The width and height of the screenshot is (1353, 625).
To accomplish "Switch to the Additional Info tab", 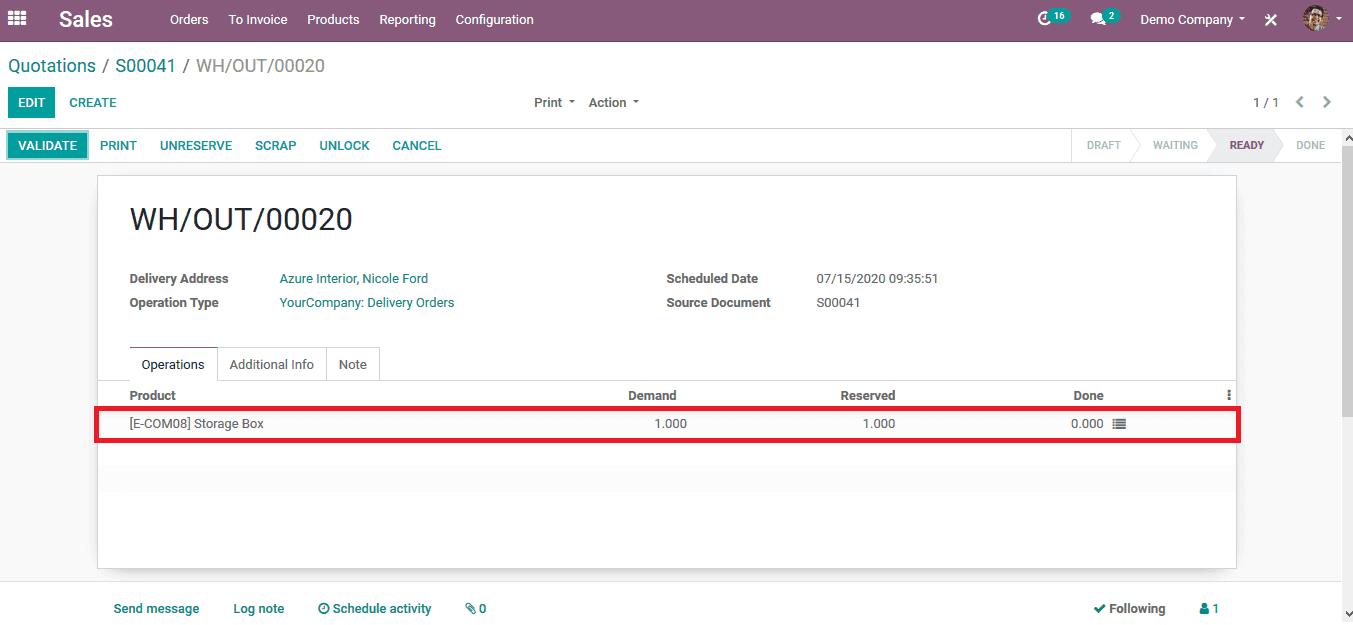I will pos(271,364).
